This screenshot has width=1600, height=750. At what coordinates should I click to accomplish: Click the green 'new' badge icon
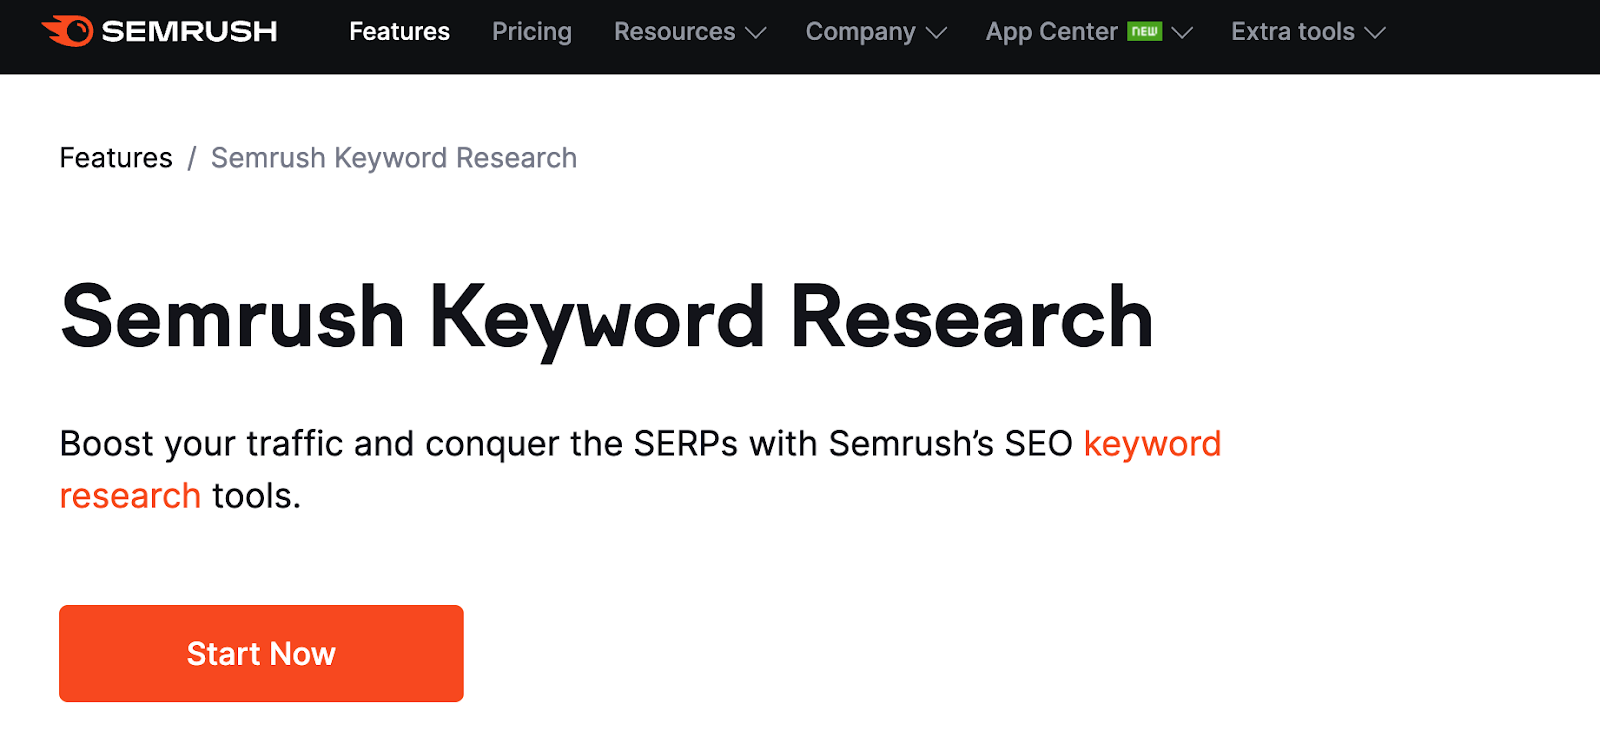[x=1144, y=31]
